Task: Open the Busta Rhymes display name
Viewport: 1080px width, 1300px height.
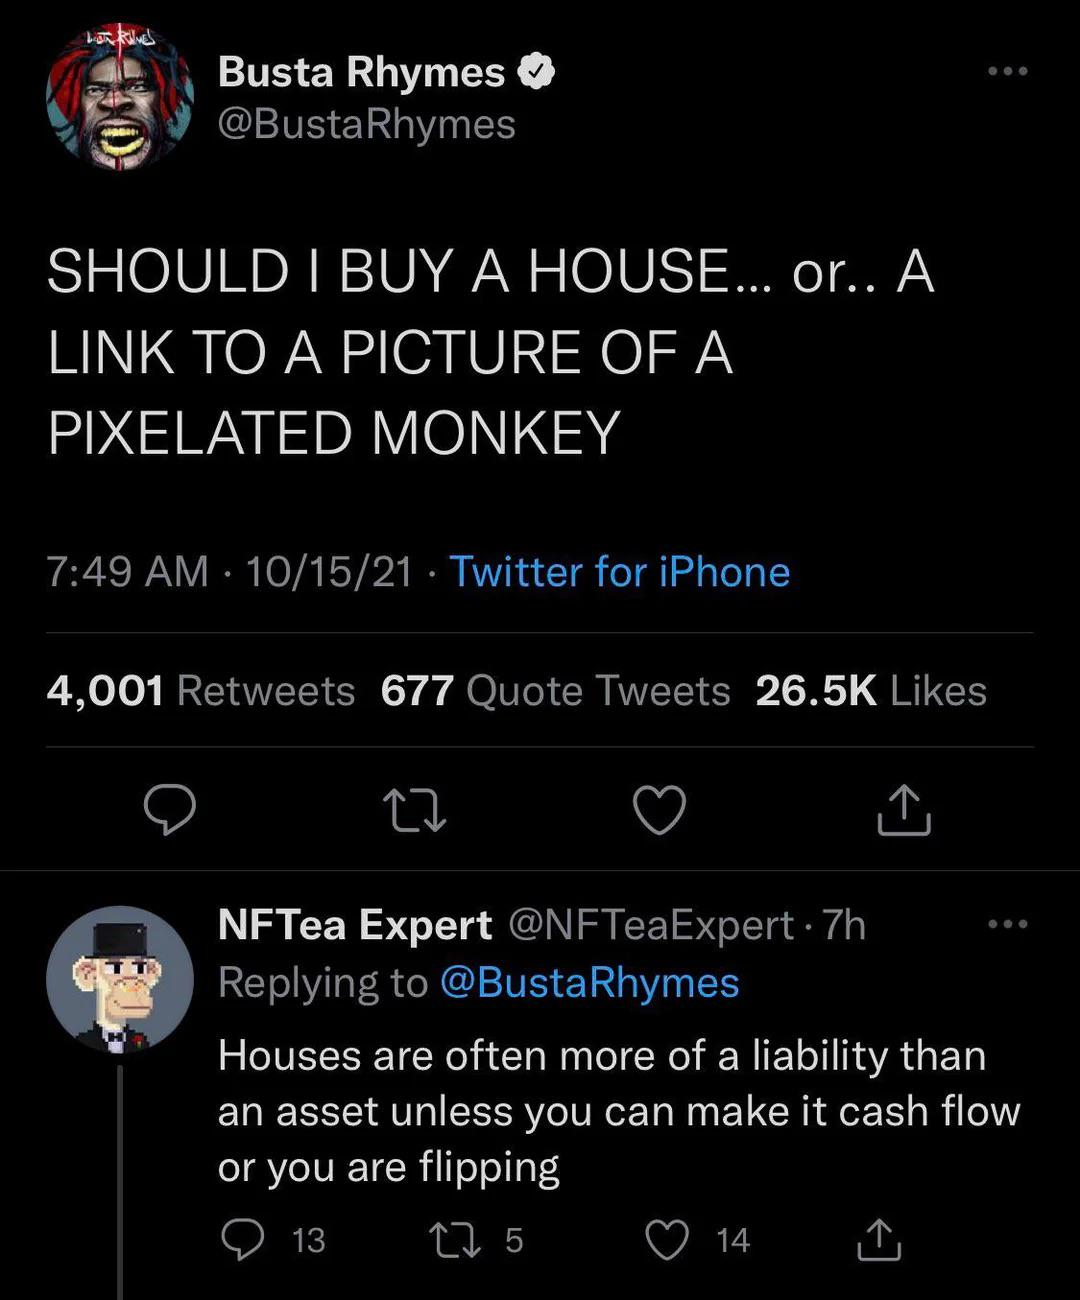Action: [x=361, y=72]
